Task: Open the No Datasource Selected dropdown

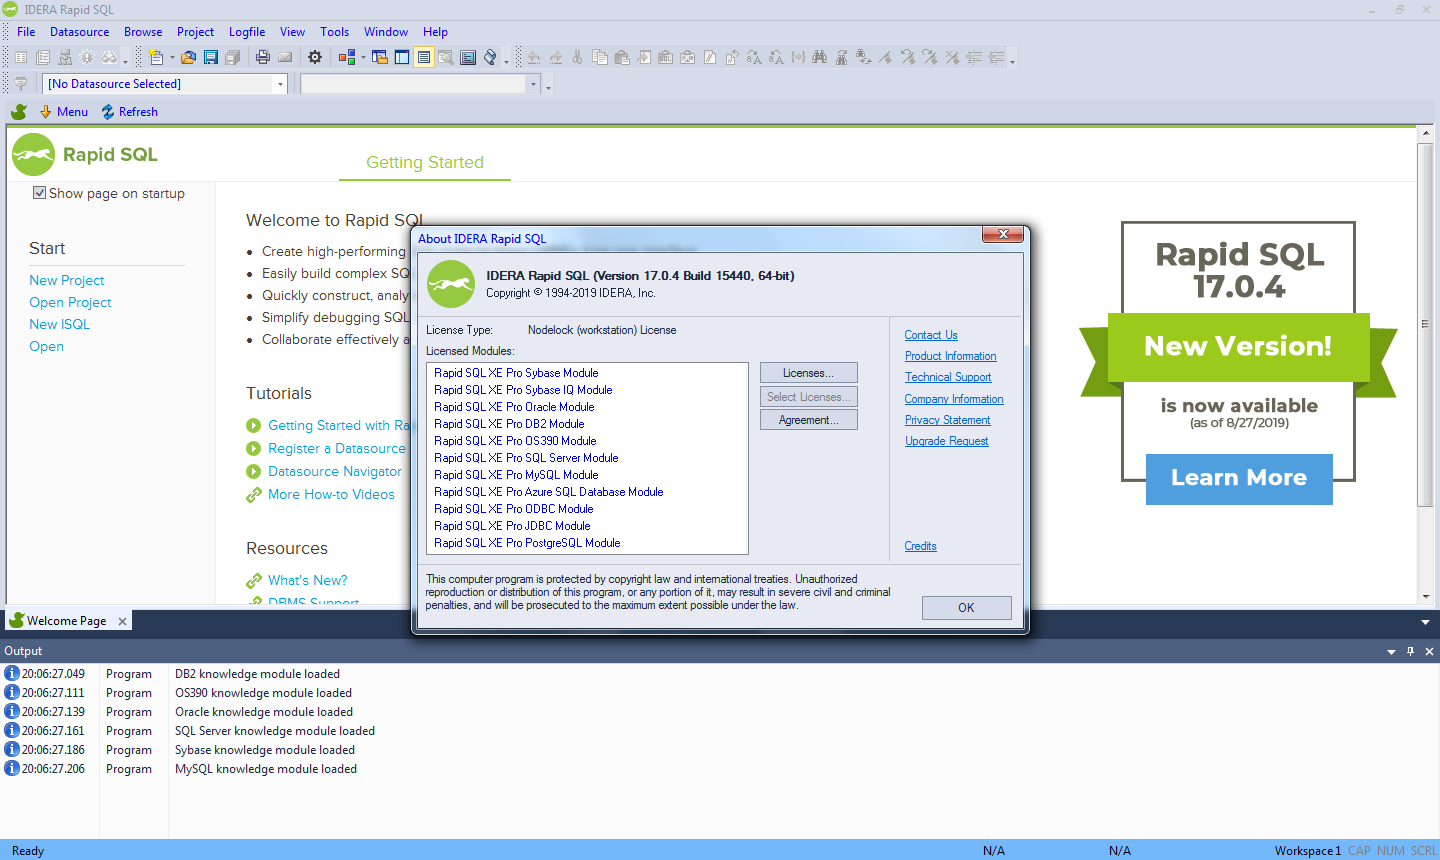Action: coord(280,84)
